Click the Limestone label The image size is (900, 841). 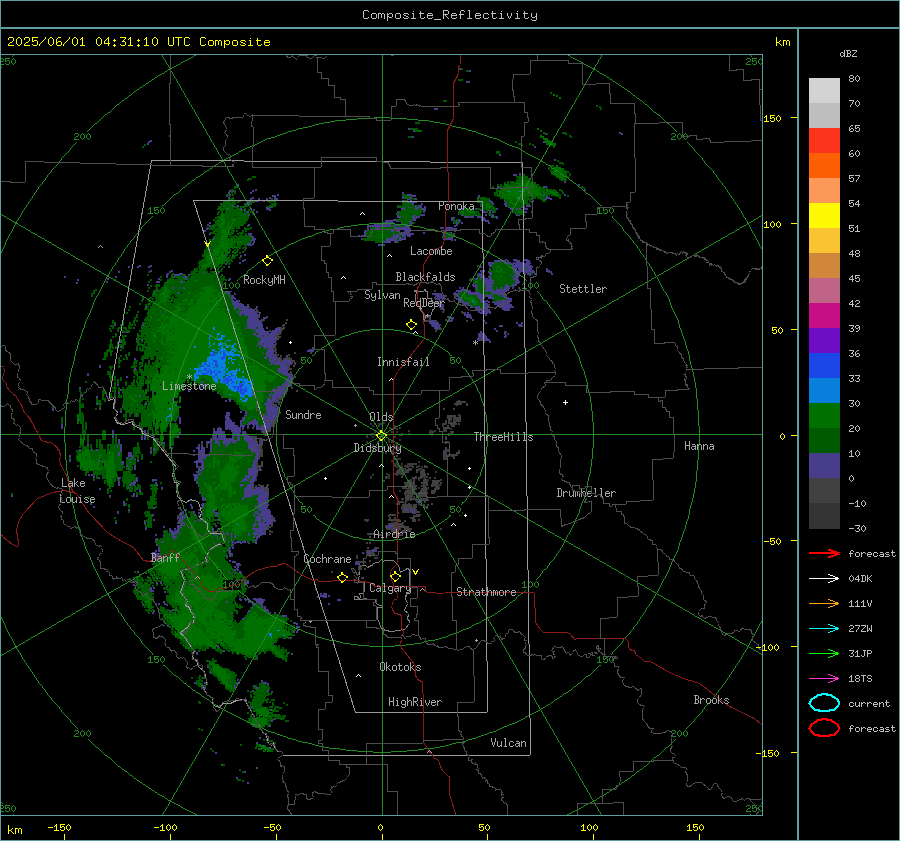[x=189, y=386]
